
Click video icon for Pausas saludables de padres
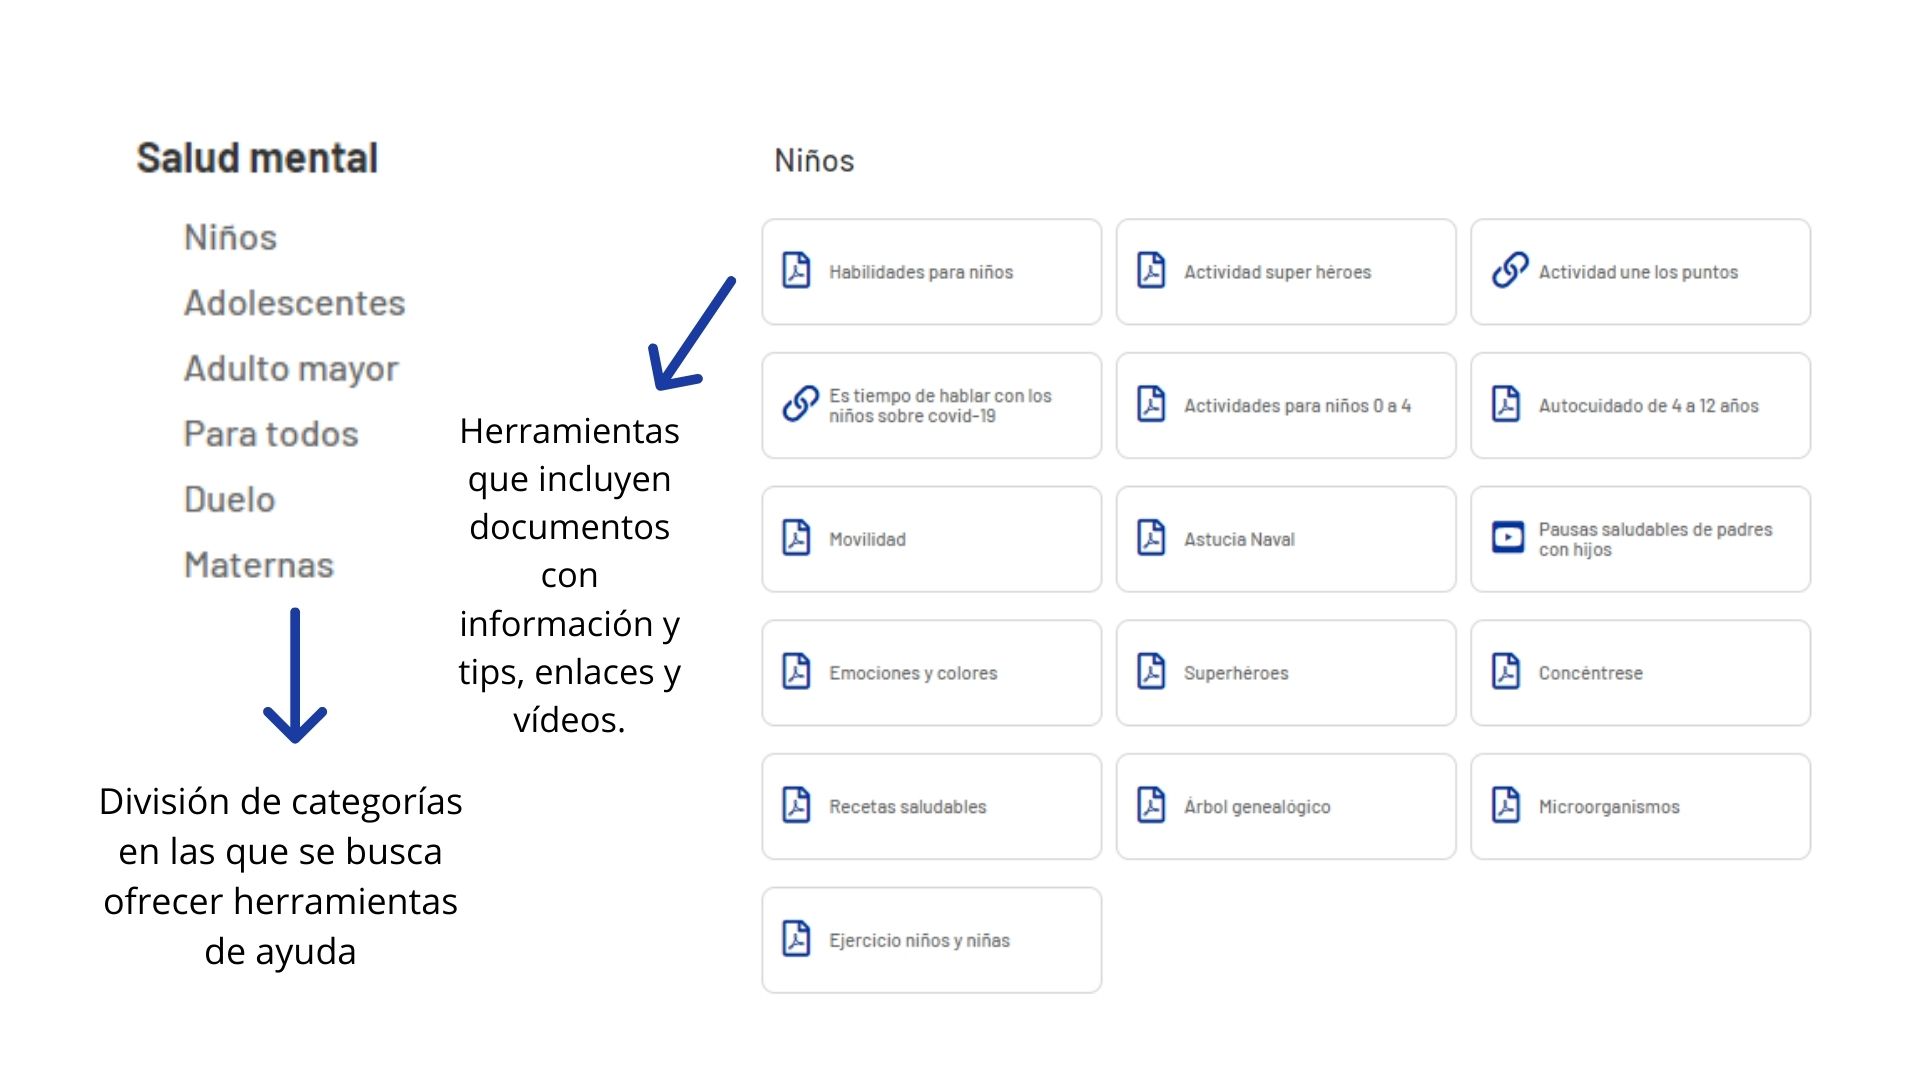coord(1507,538)
